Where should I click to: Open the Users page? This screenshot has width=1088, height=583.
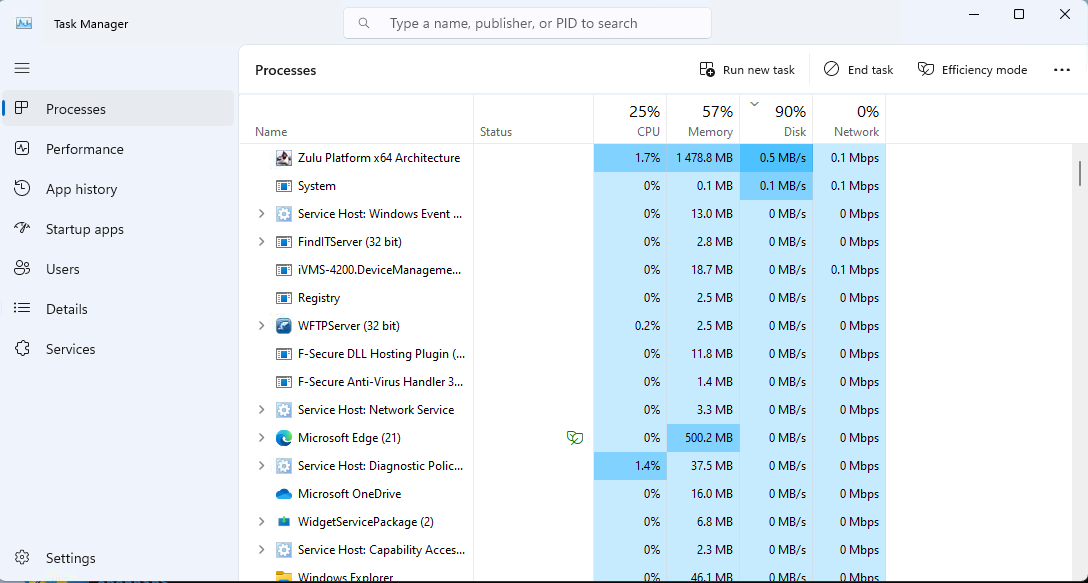(x=118, y=269)
